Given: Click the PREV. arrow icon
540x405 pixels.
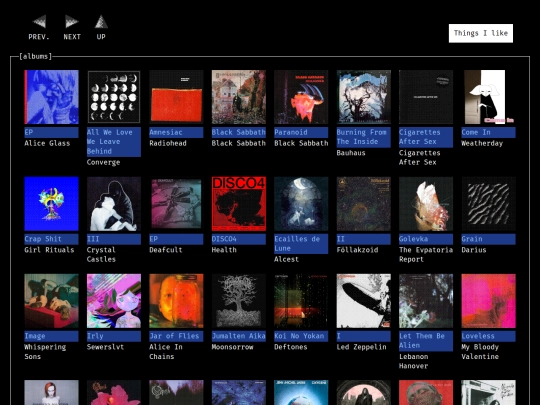Looking at the screenshot, I should [x=39, y=21].
